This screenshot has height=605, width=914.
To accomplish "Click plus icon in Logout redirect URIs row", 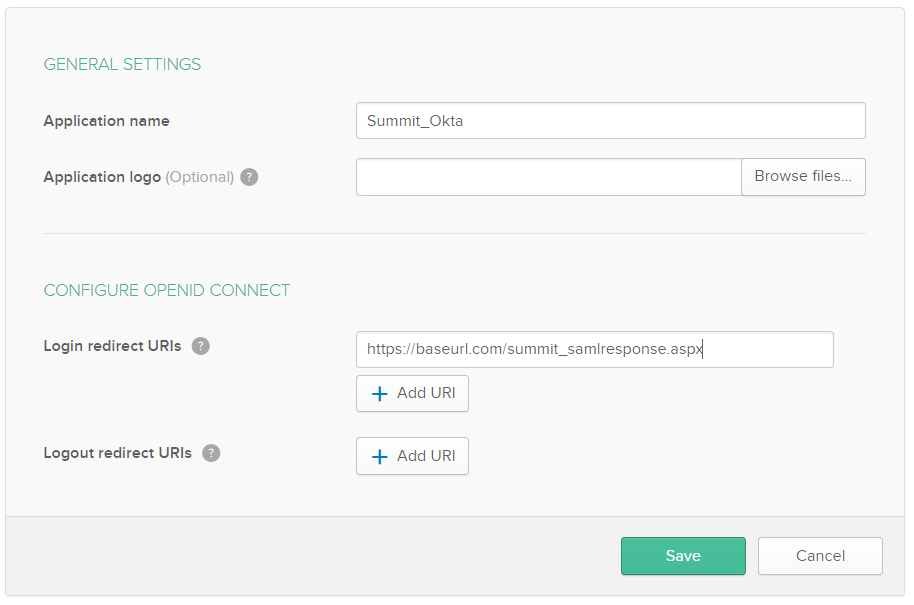I will [x=379, y=457].
